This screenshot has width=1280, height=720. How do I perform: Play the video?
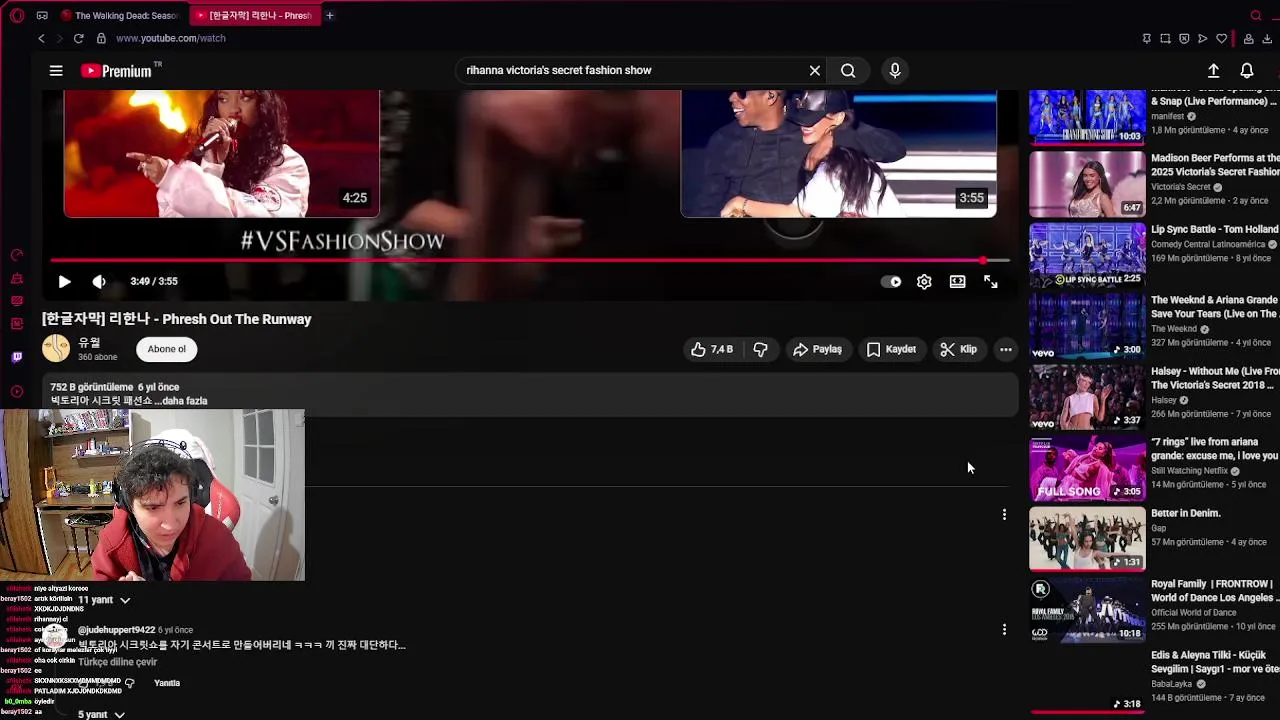coord(64,282)
